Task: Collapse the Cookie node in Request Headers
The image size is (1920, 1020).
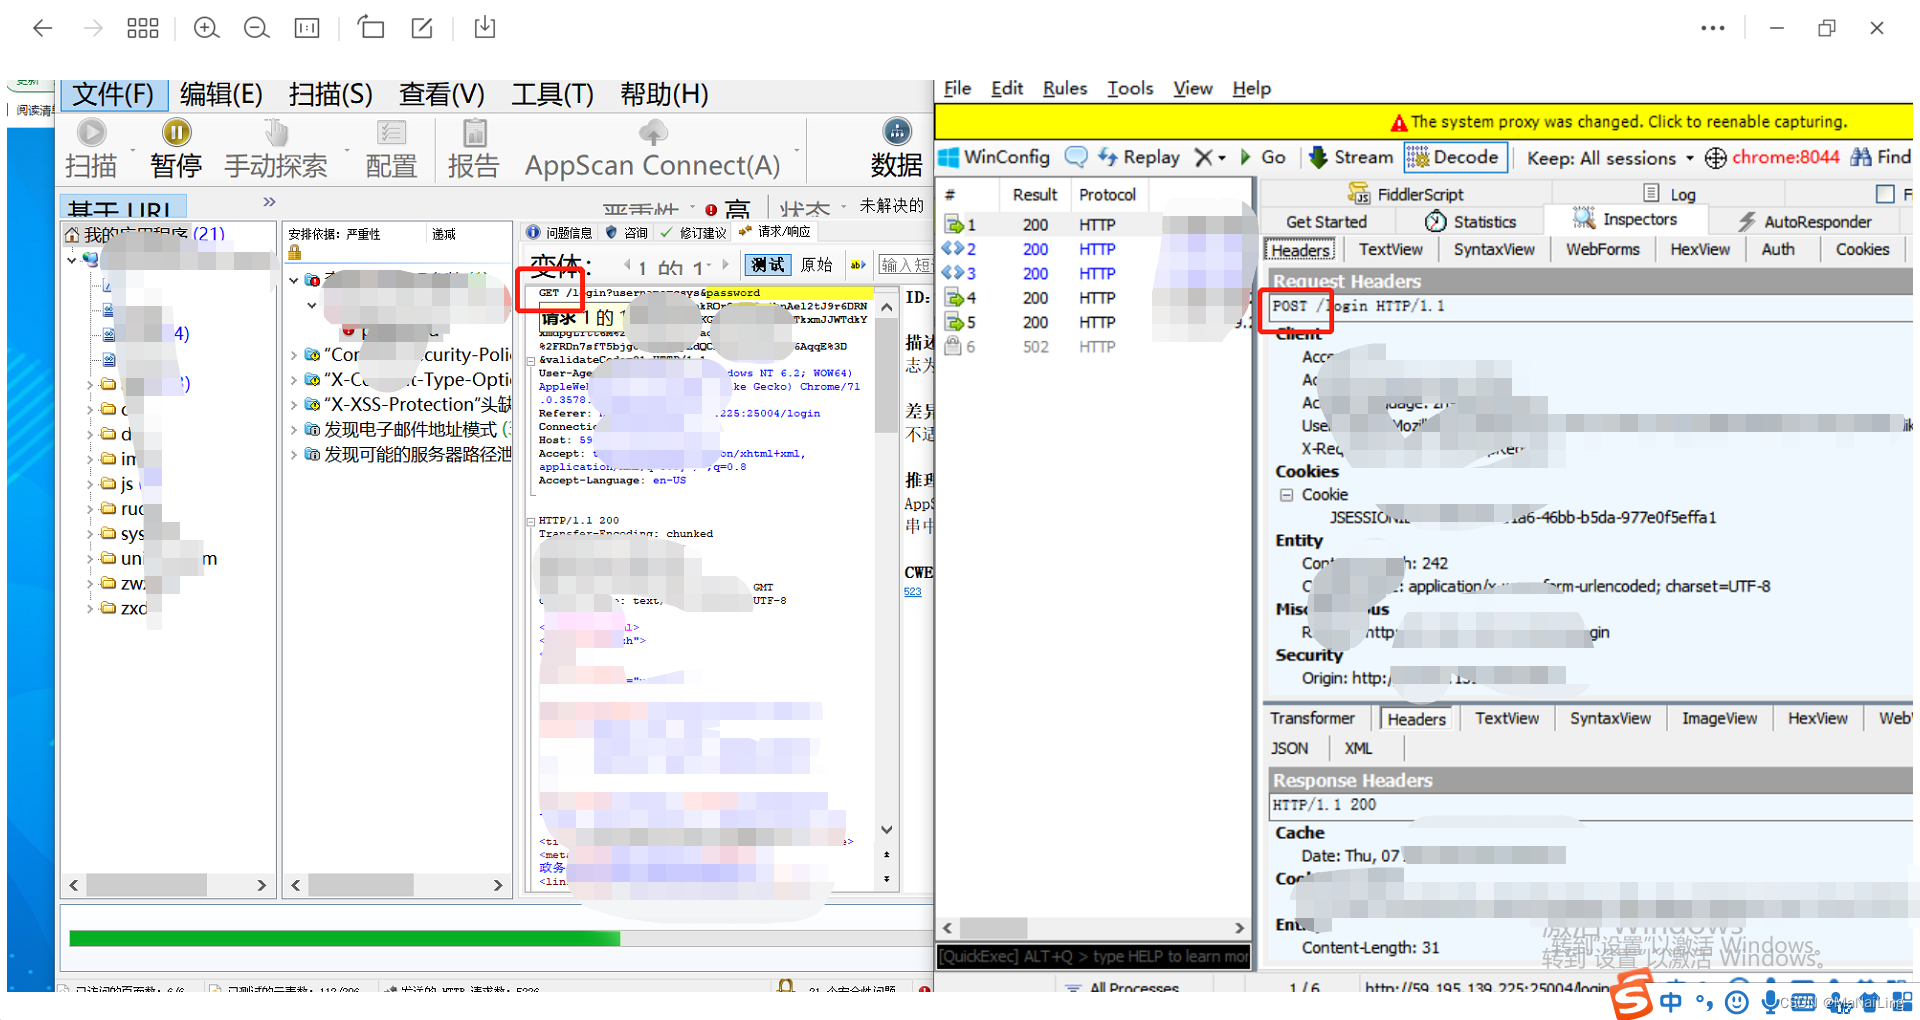Action: click(1287, 494)
